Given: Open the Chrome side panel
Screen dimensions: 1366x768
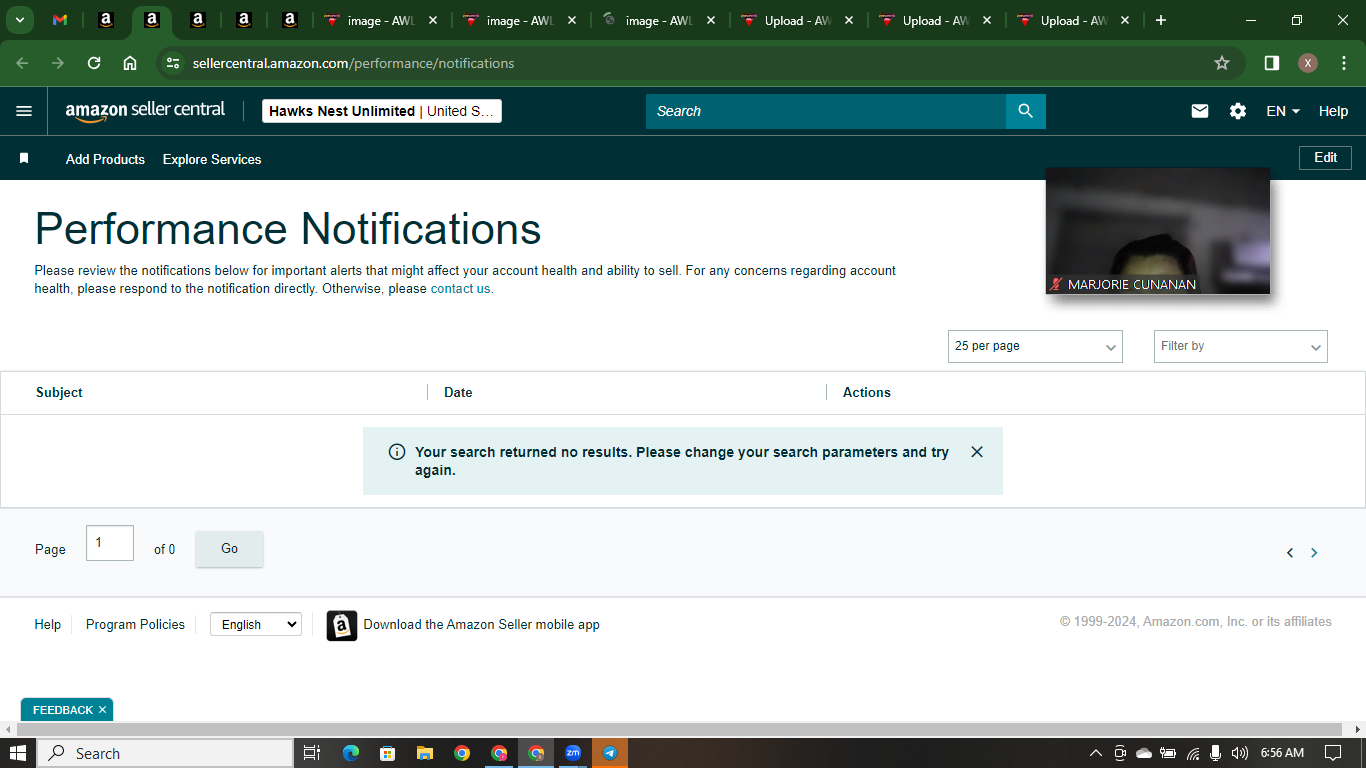Looking at the screenshot, I should (1272, 63).
